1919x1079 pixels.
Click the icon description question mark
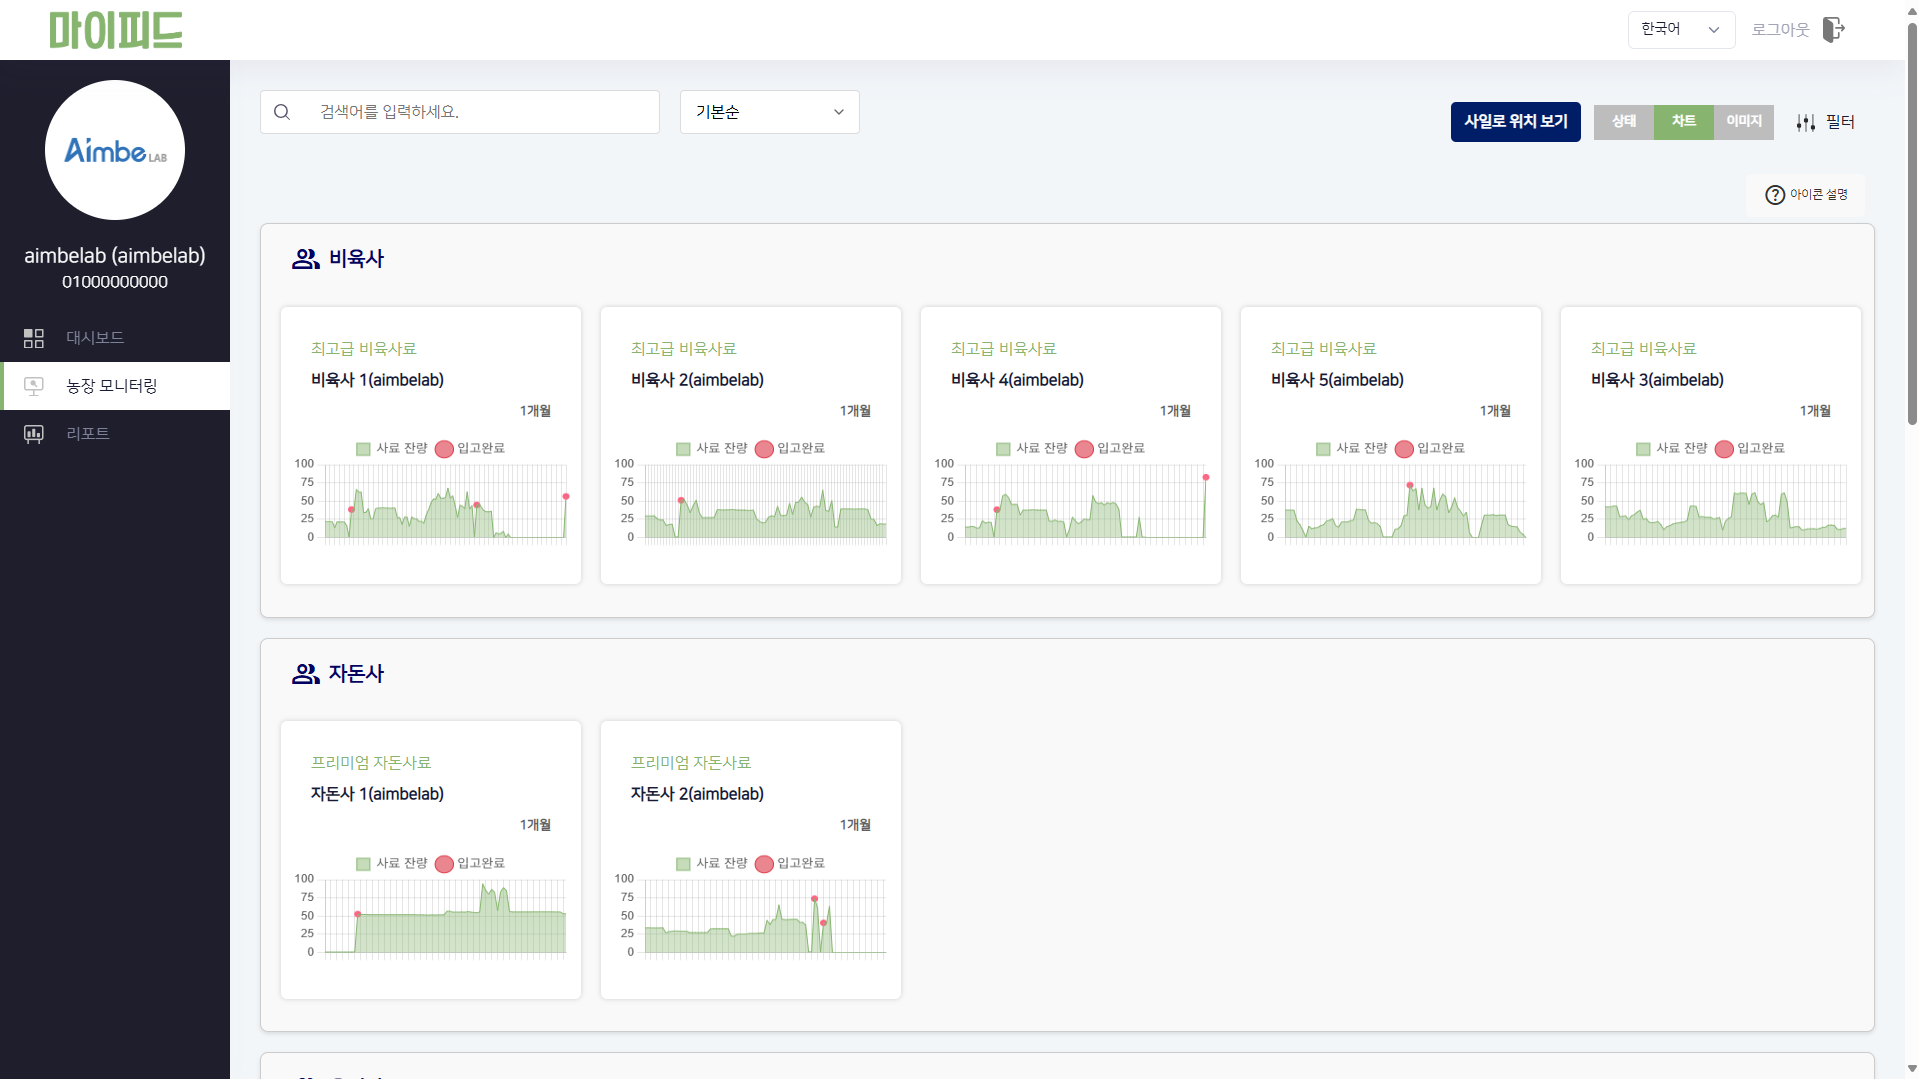point(1774,195)
